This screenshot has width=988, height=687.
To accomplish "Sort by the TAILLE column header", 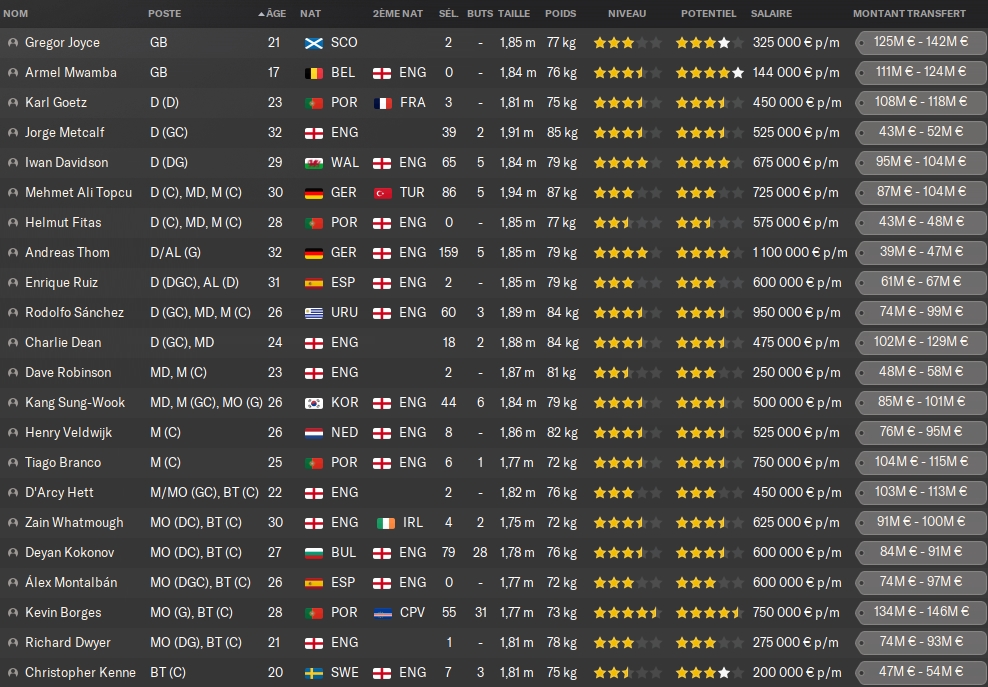I will tap(514, 13).
